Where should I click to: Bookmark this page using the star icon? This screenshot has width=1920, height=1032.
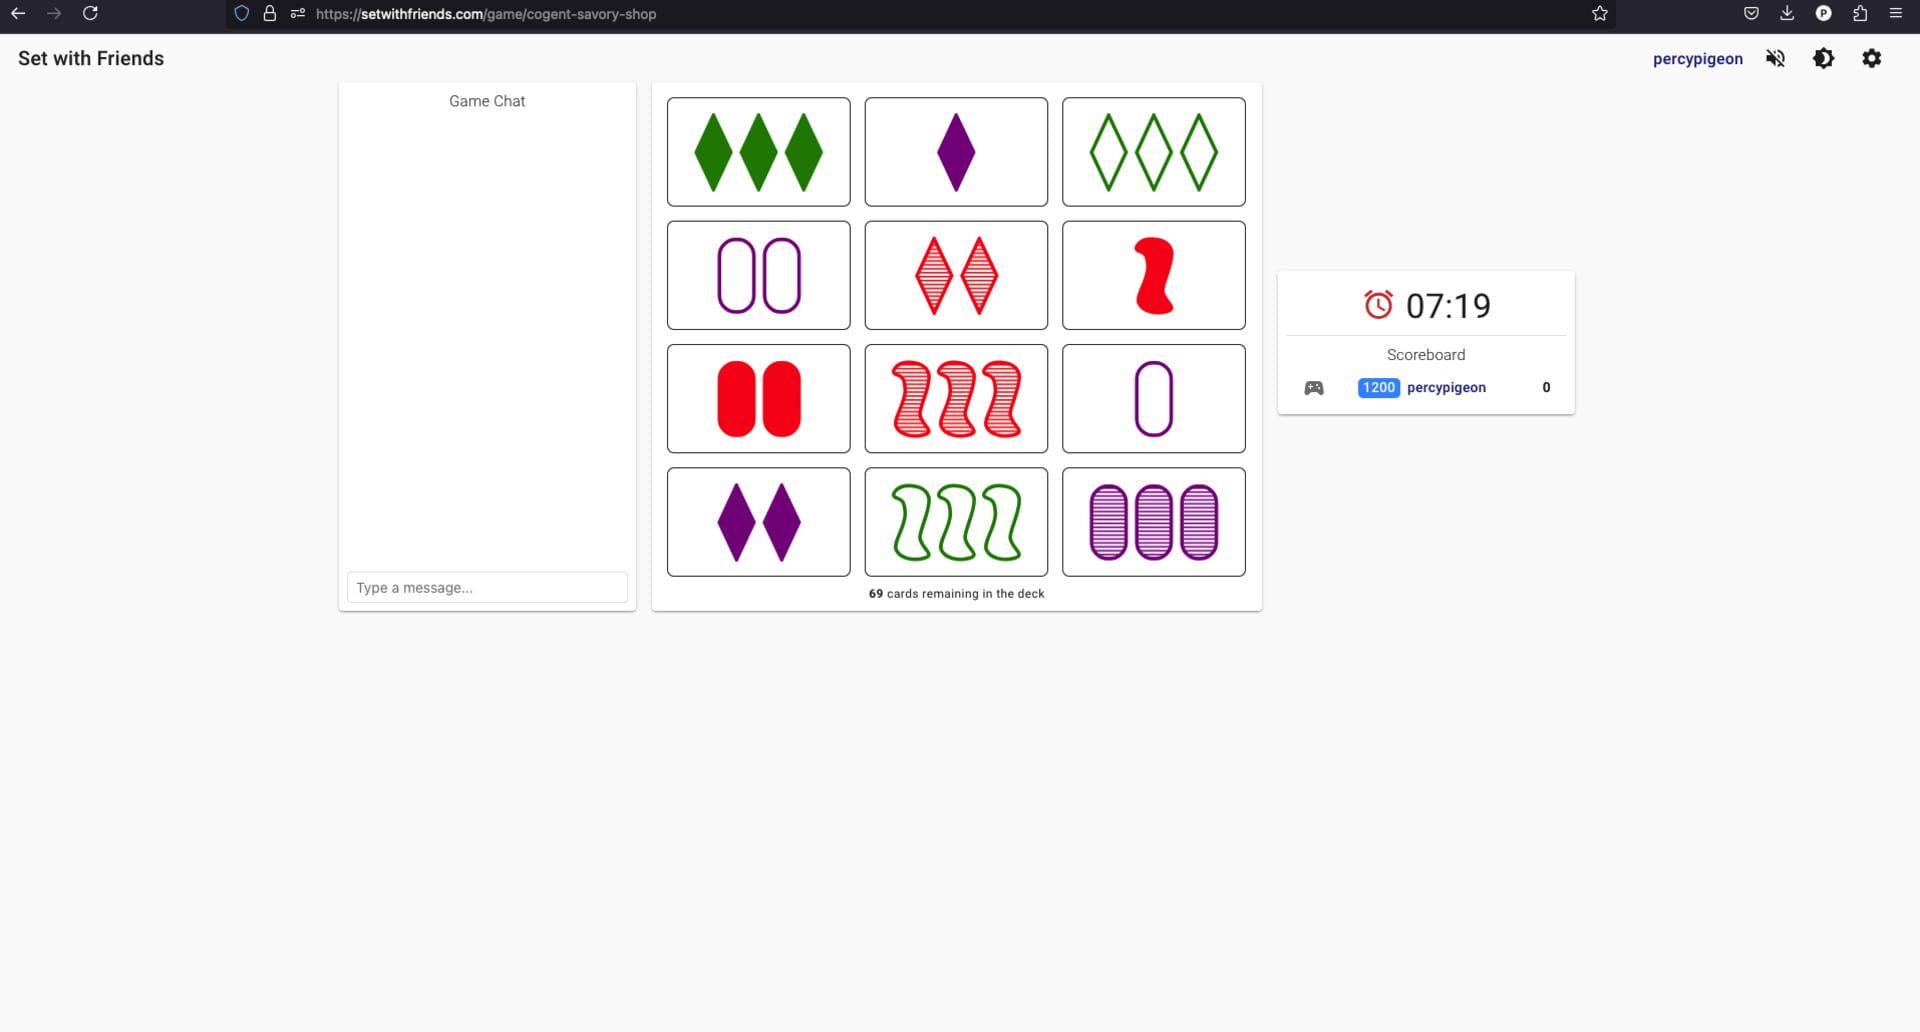(1599, 14)
